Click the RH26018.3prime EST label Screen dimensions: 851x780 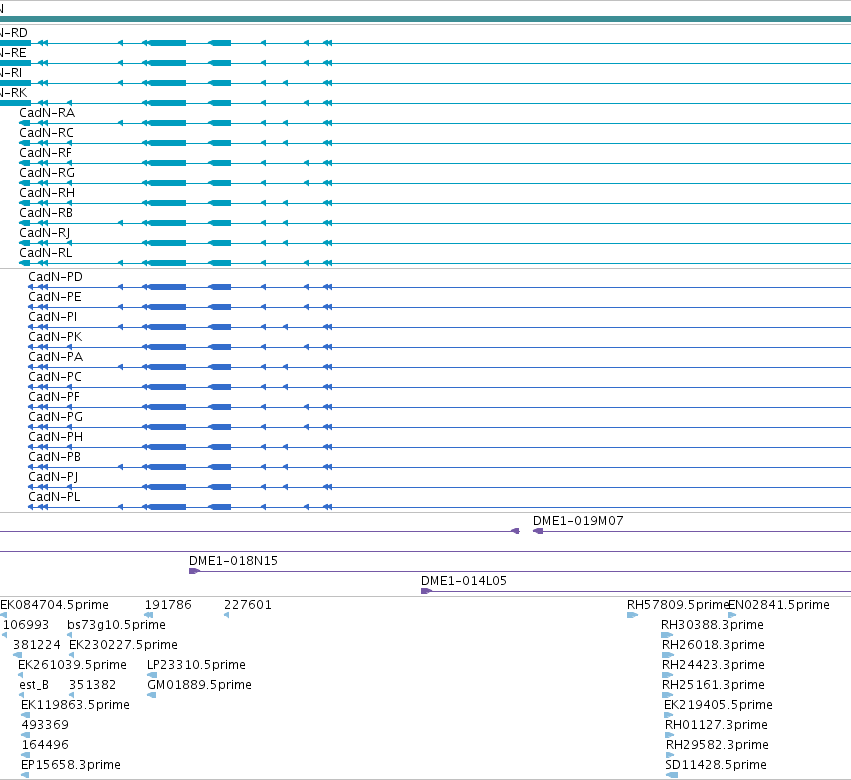click(x=713, y=645)
